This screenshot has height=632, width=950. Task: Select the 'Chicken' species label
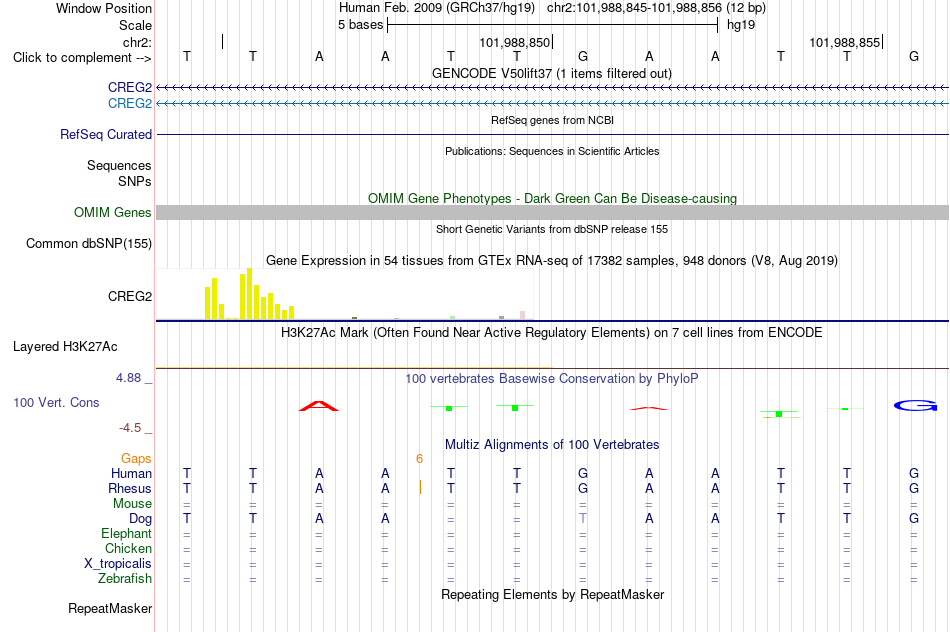click(128, 548)
